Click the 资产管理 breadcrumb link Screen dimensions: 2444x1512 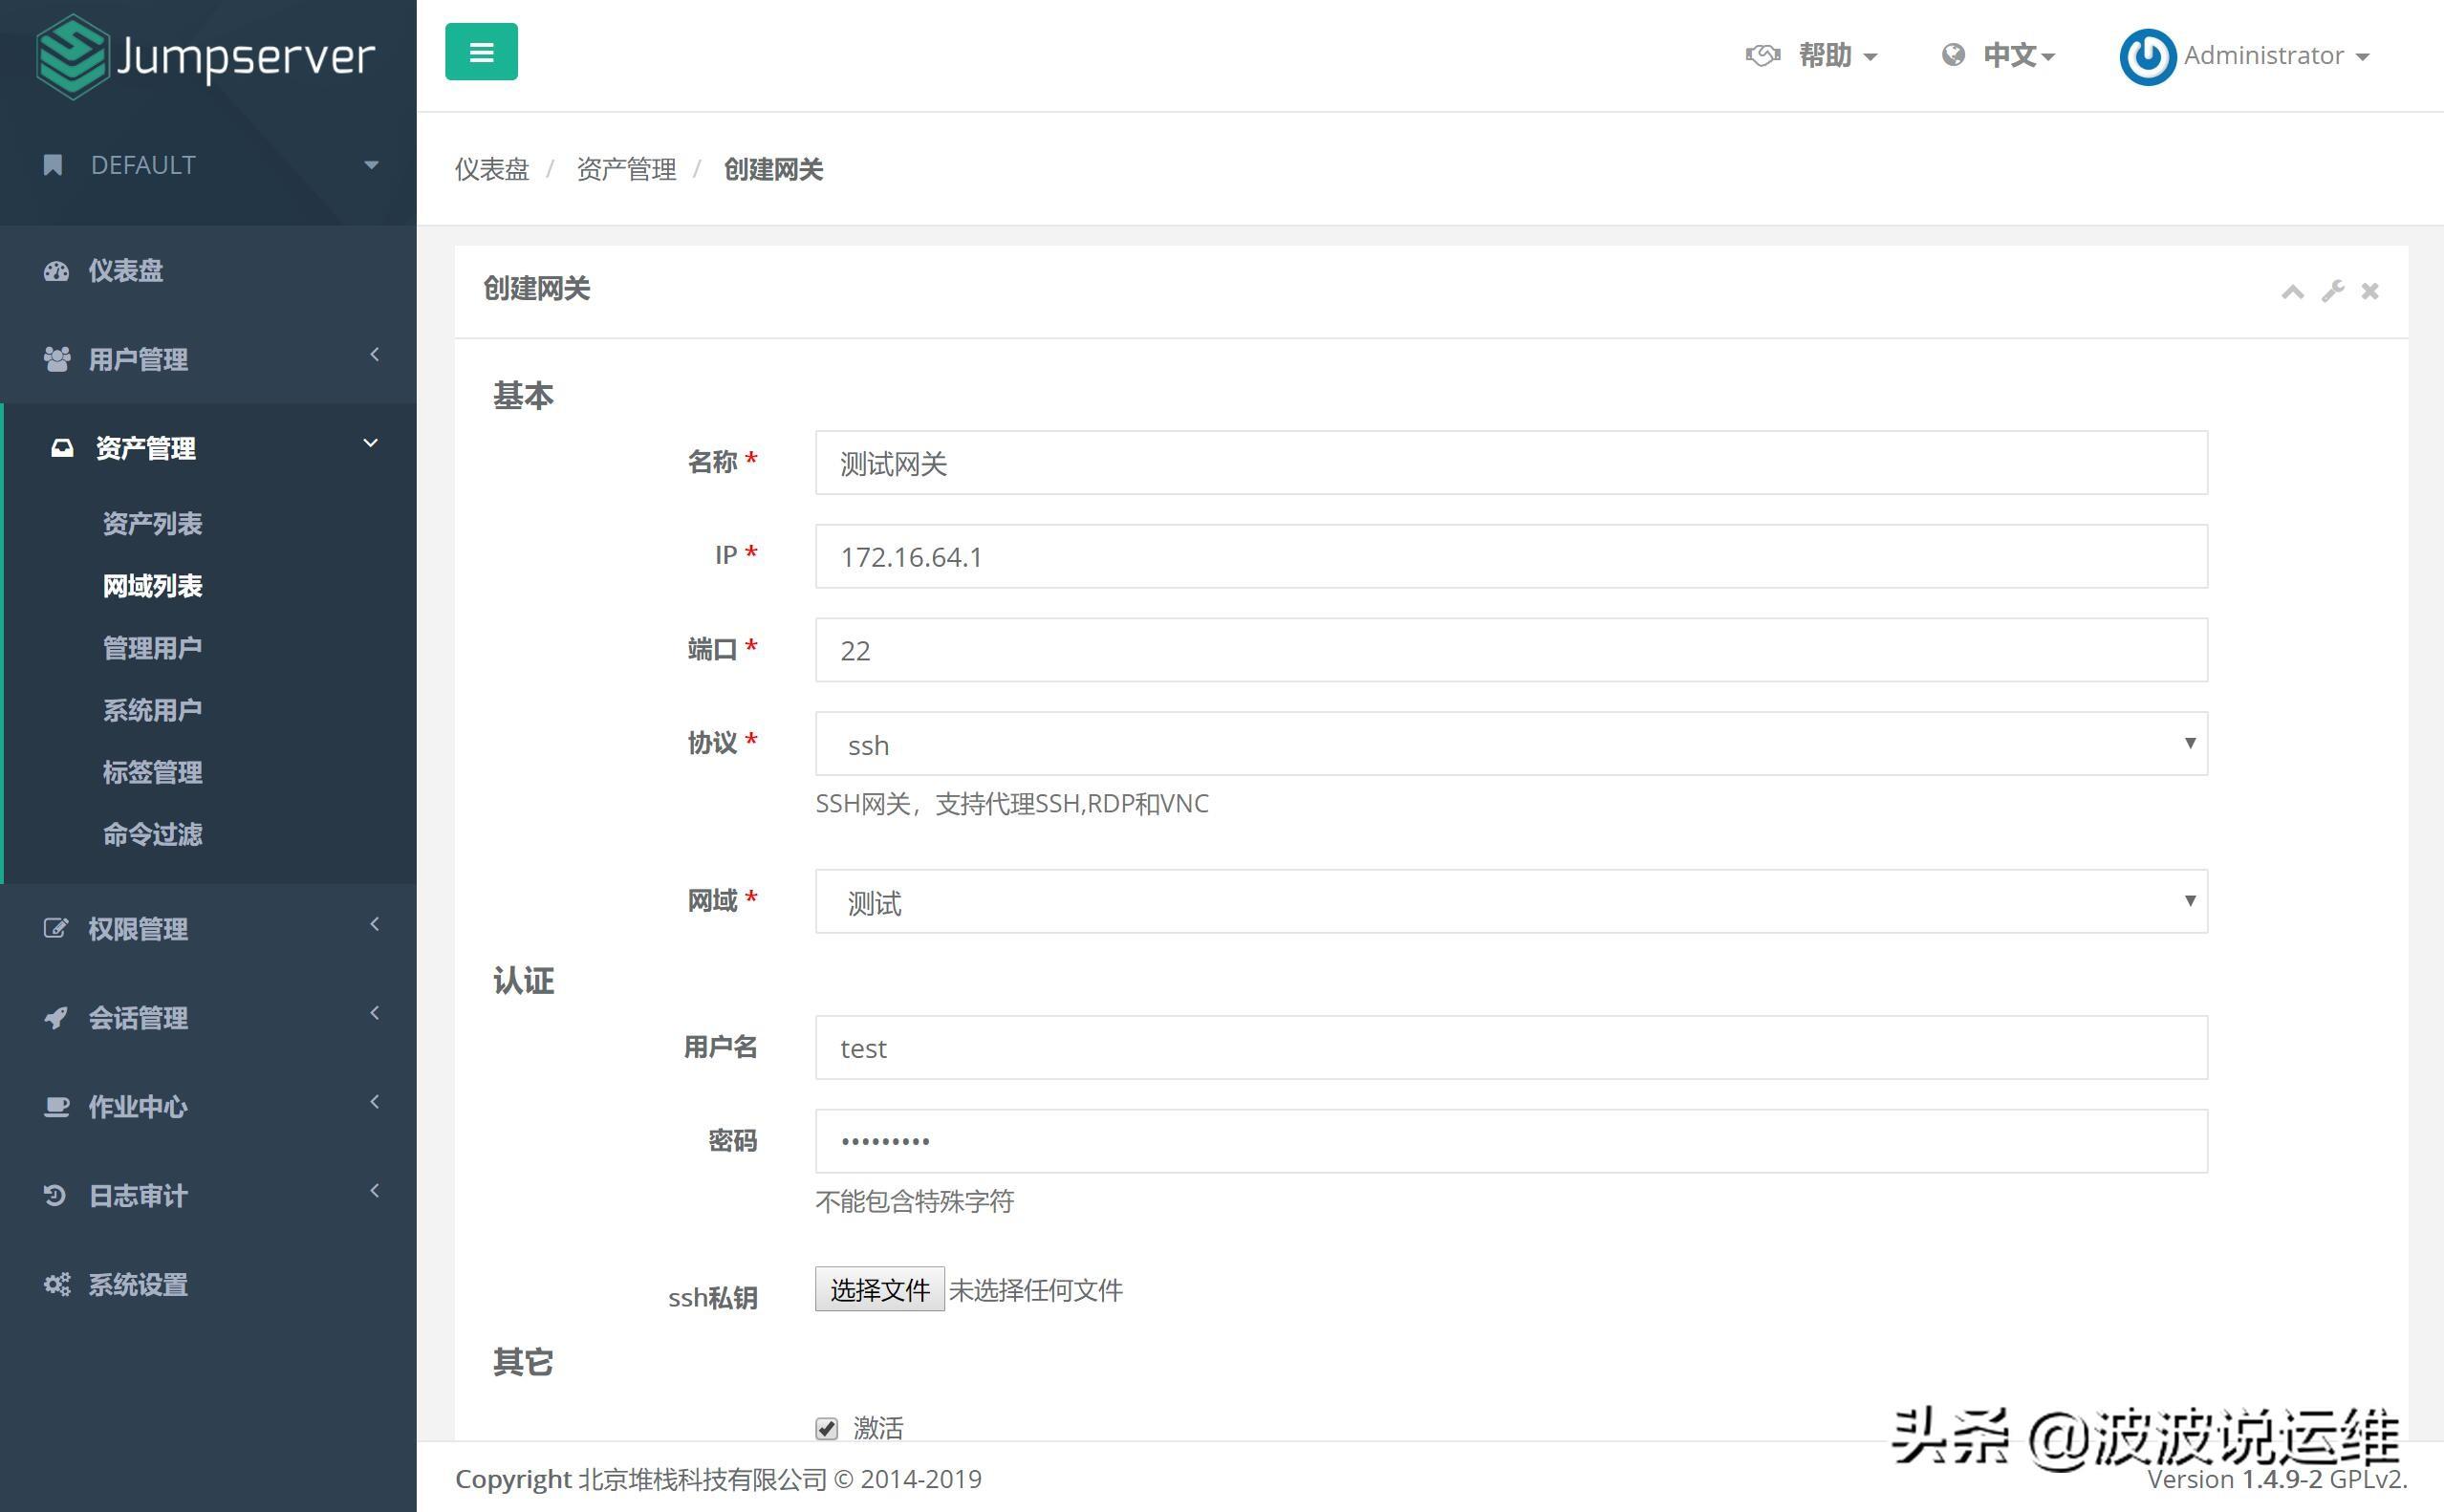(x=626, y=169)
